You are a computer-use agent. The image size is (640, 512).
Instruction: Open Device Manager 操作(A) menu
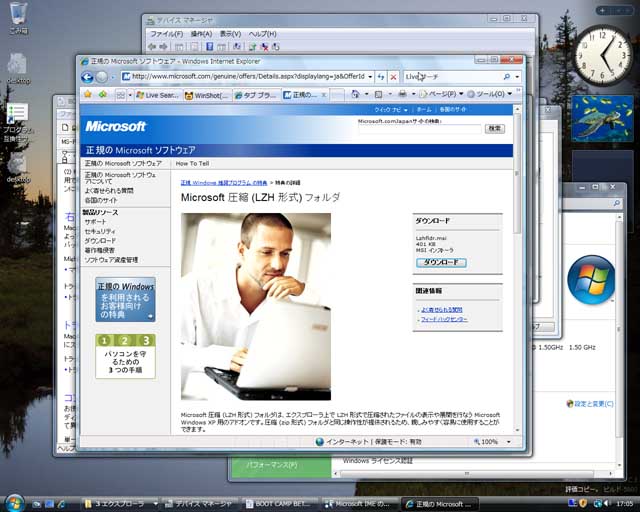tap(201, 34)
